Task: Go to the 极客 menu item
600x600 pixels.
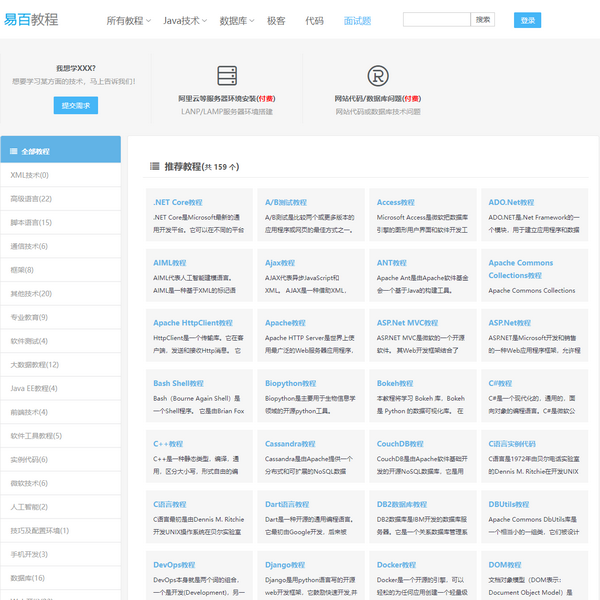Action: coord(276,20)
